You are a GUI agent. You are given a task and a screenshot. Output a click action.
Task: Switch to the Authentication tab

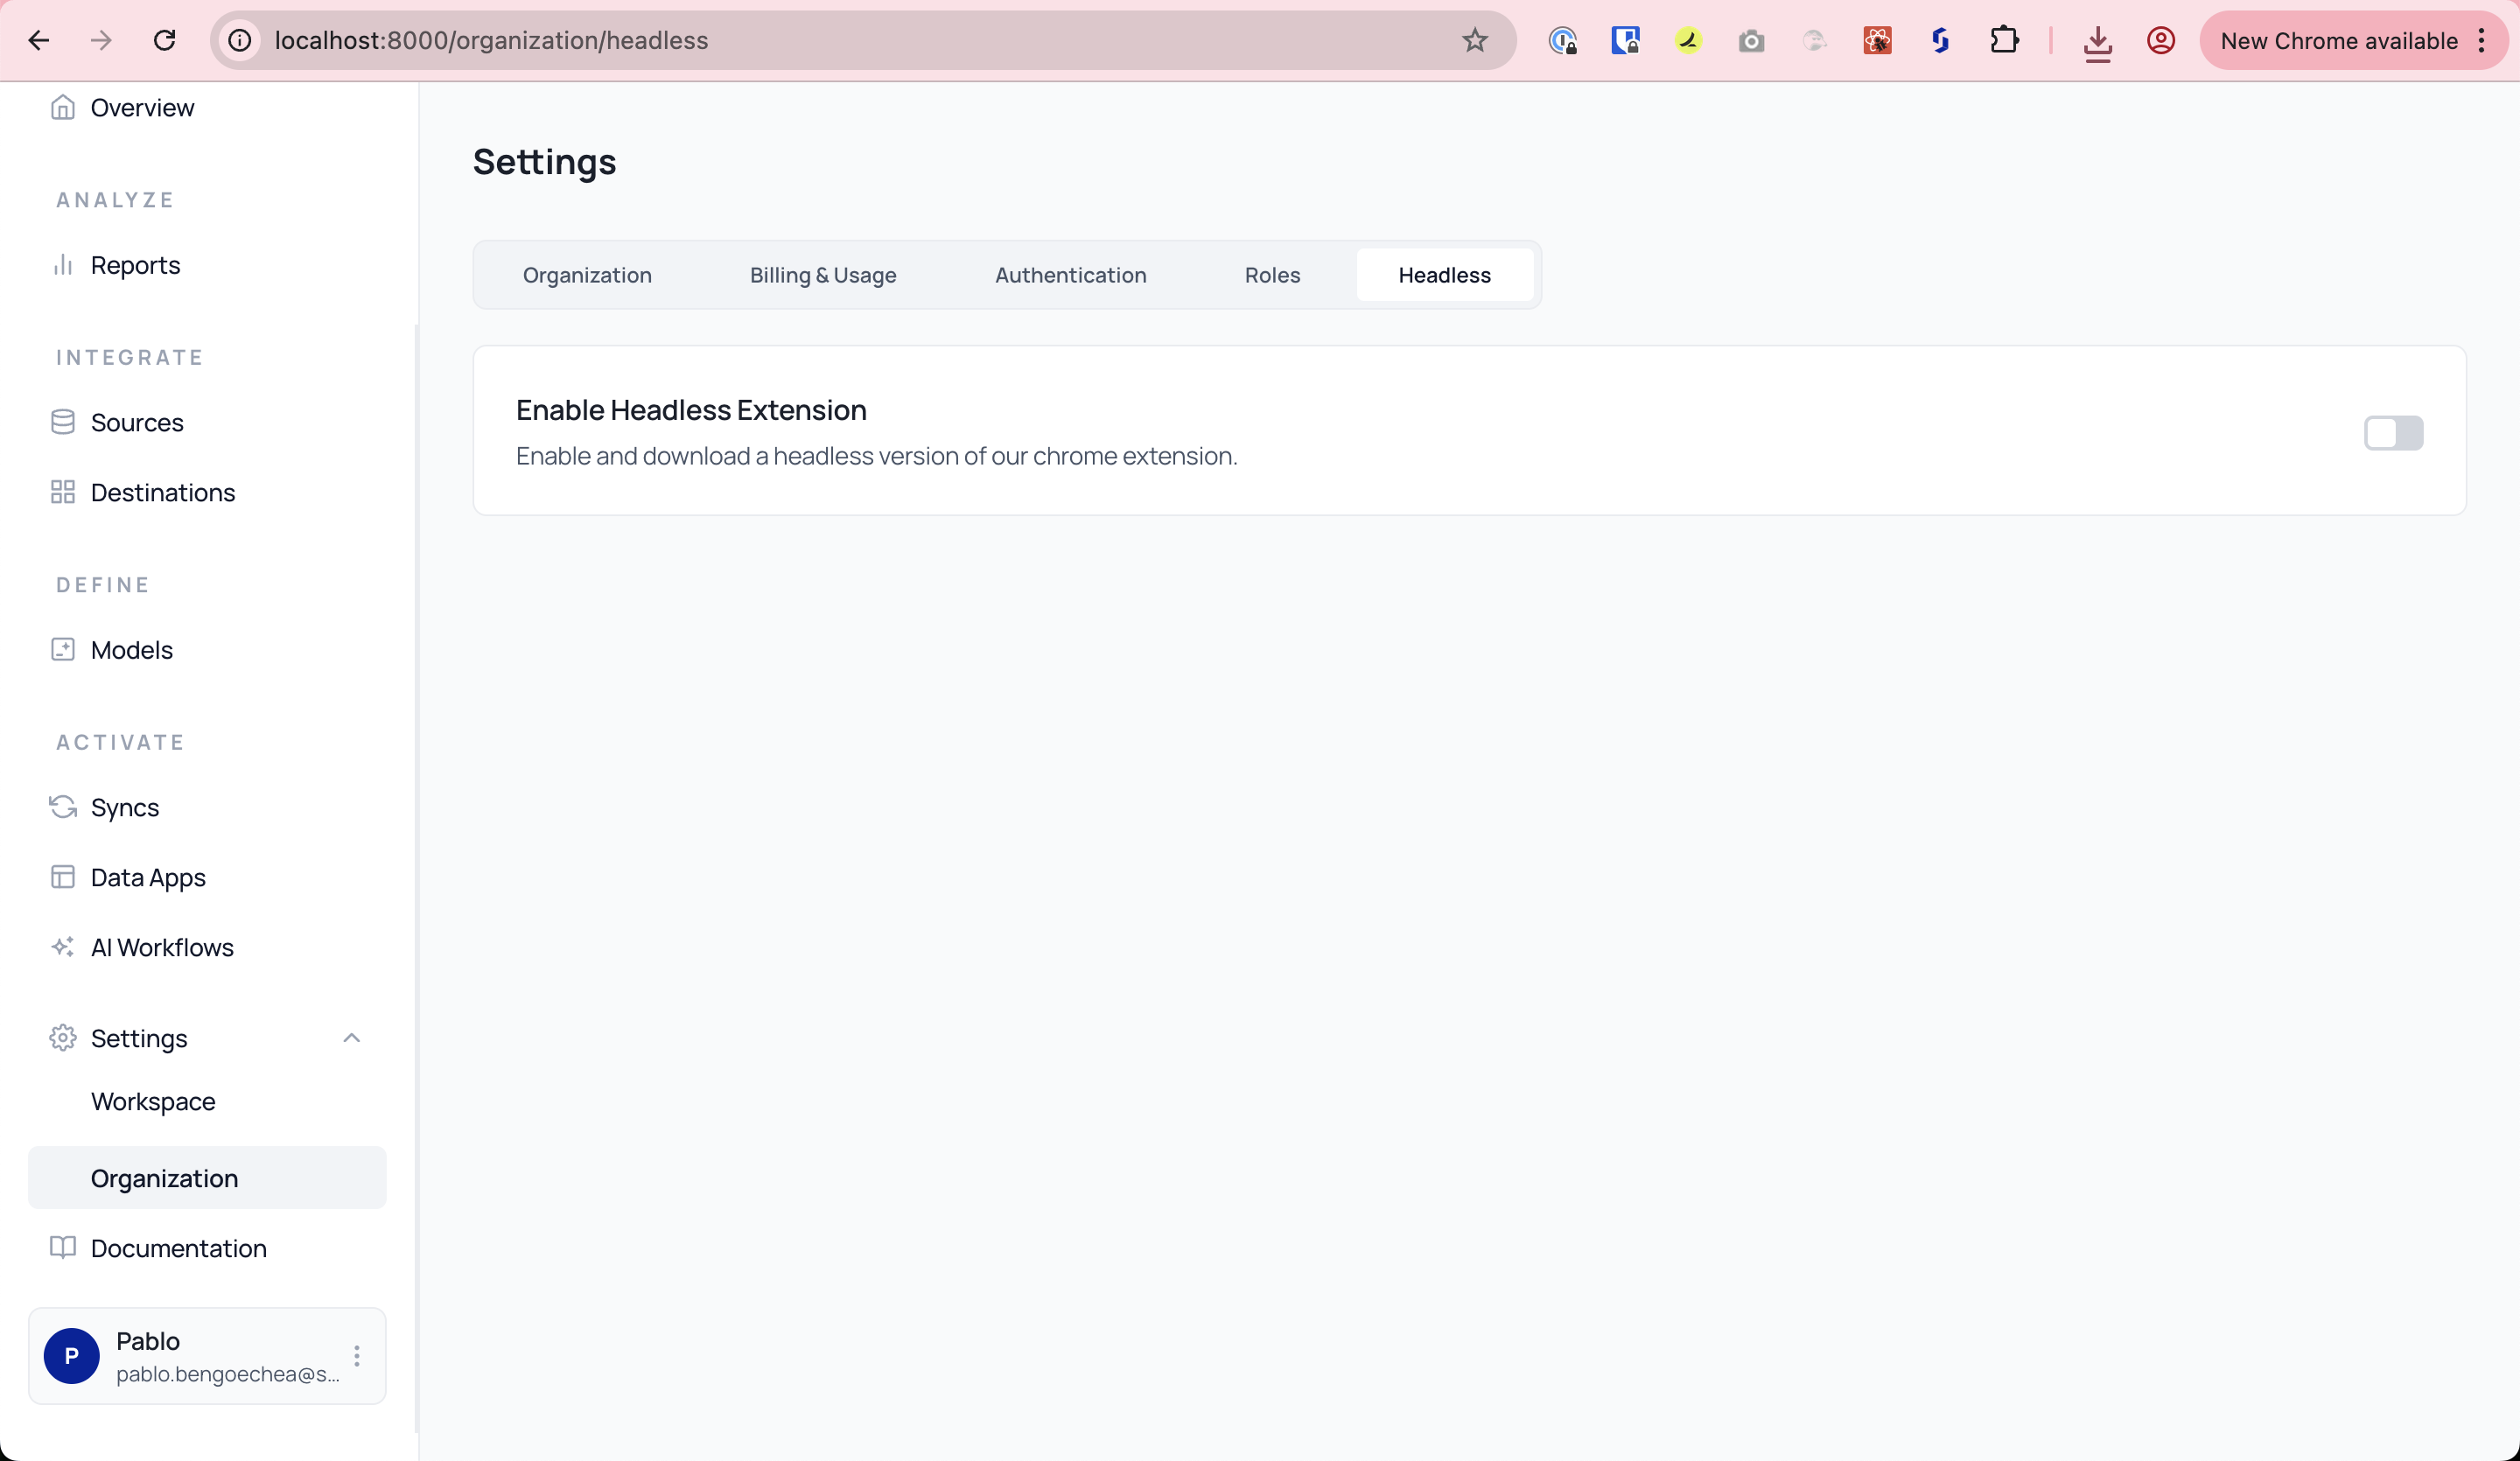click(1070, 275)
